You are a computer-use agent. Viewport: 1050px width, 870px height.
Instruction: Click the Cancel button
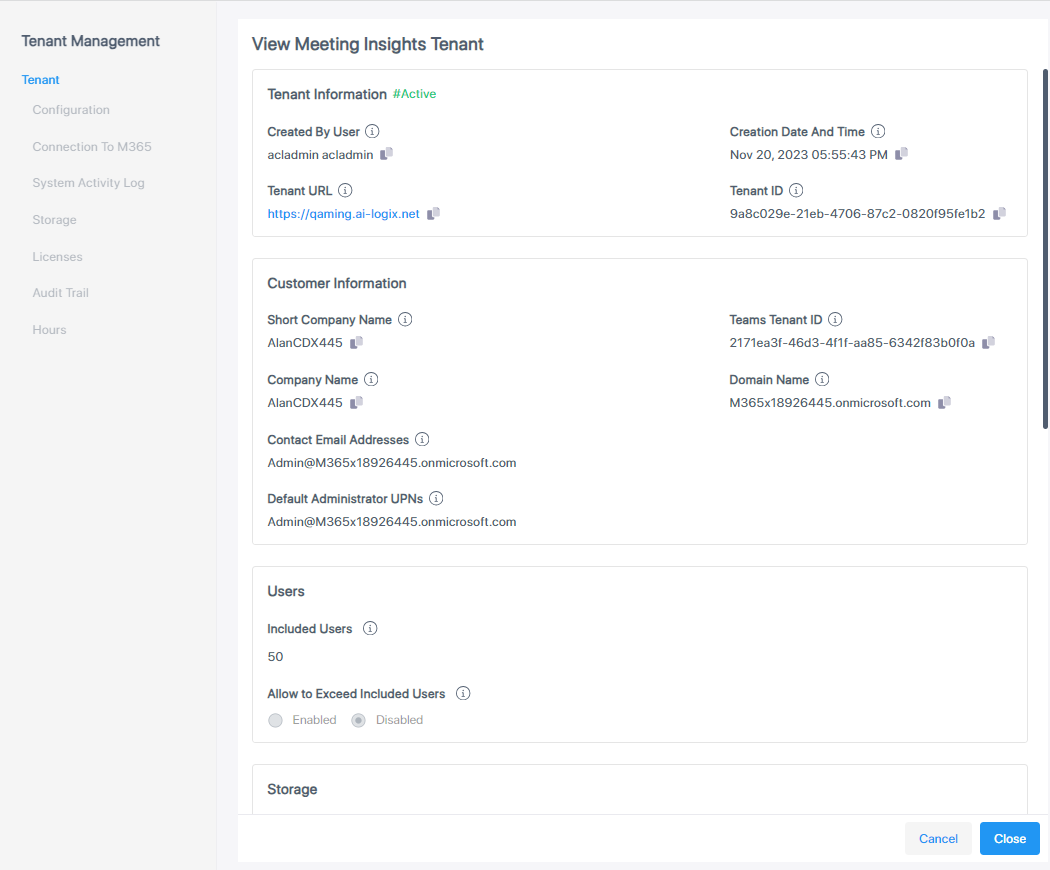pos(937,839)
